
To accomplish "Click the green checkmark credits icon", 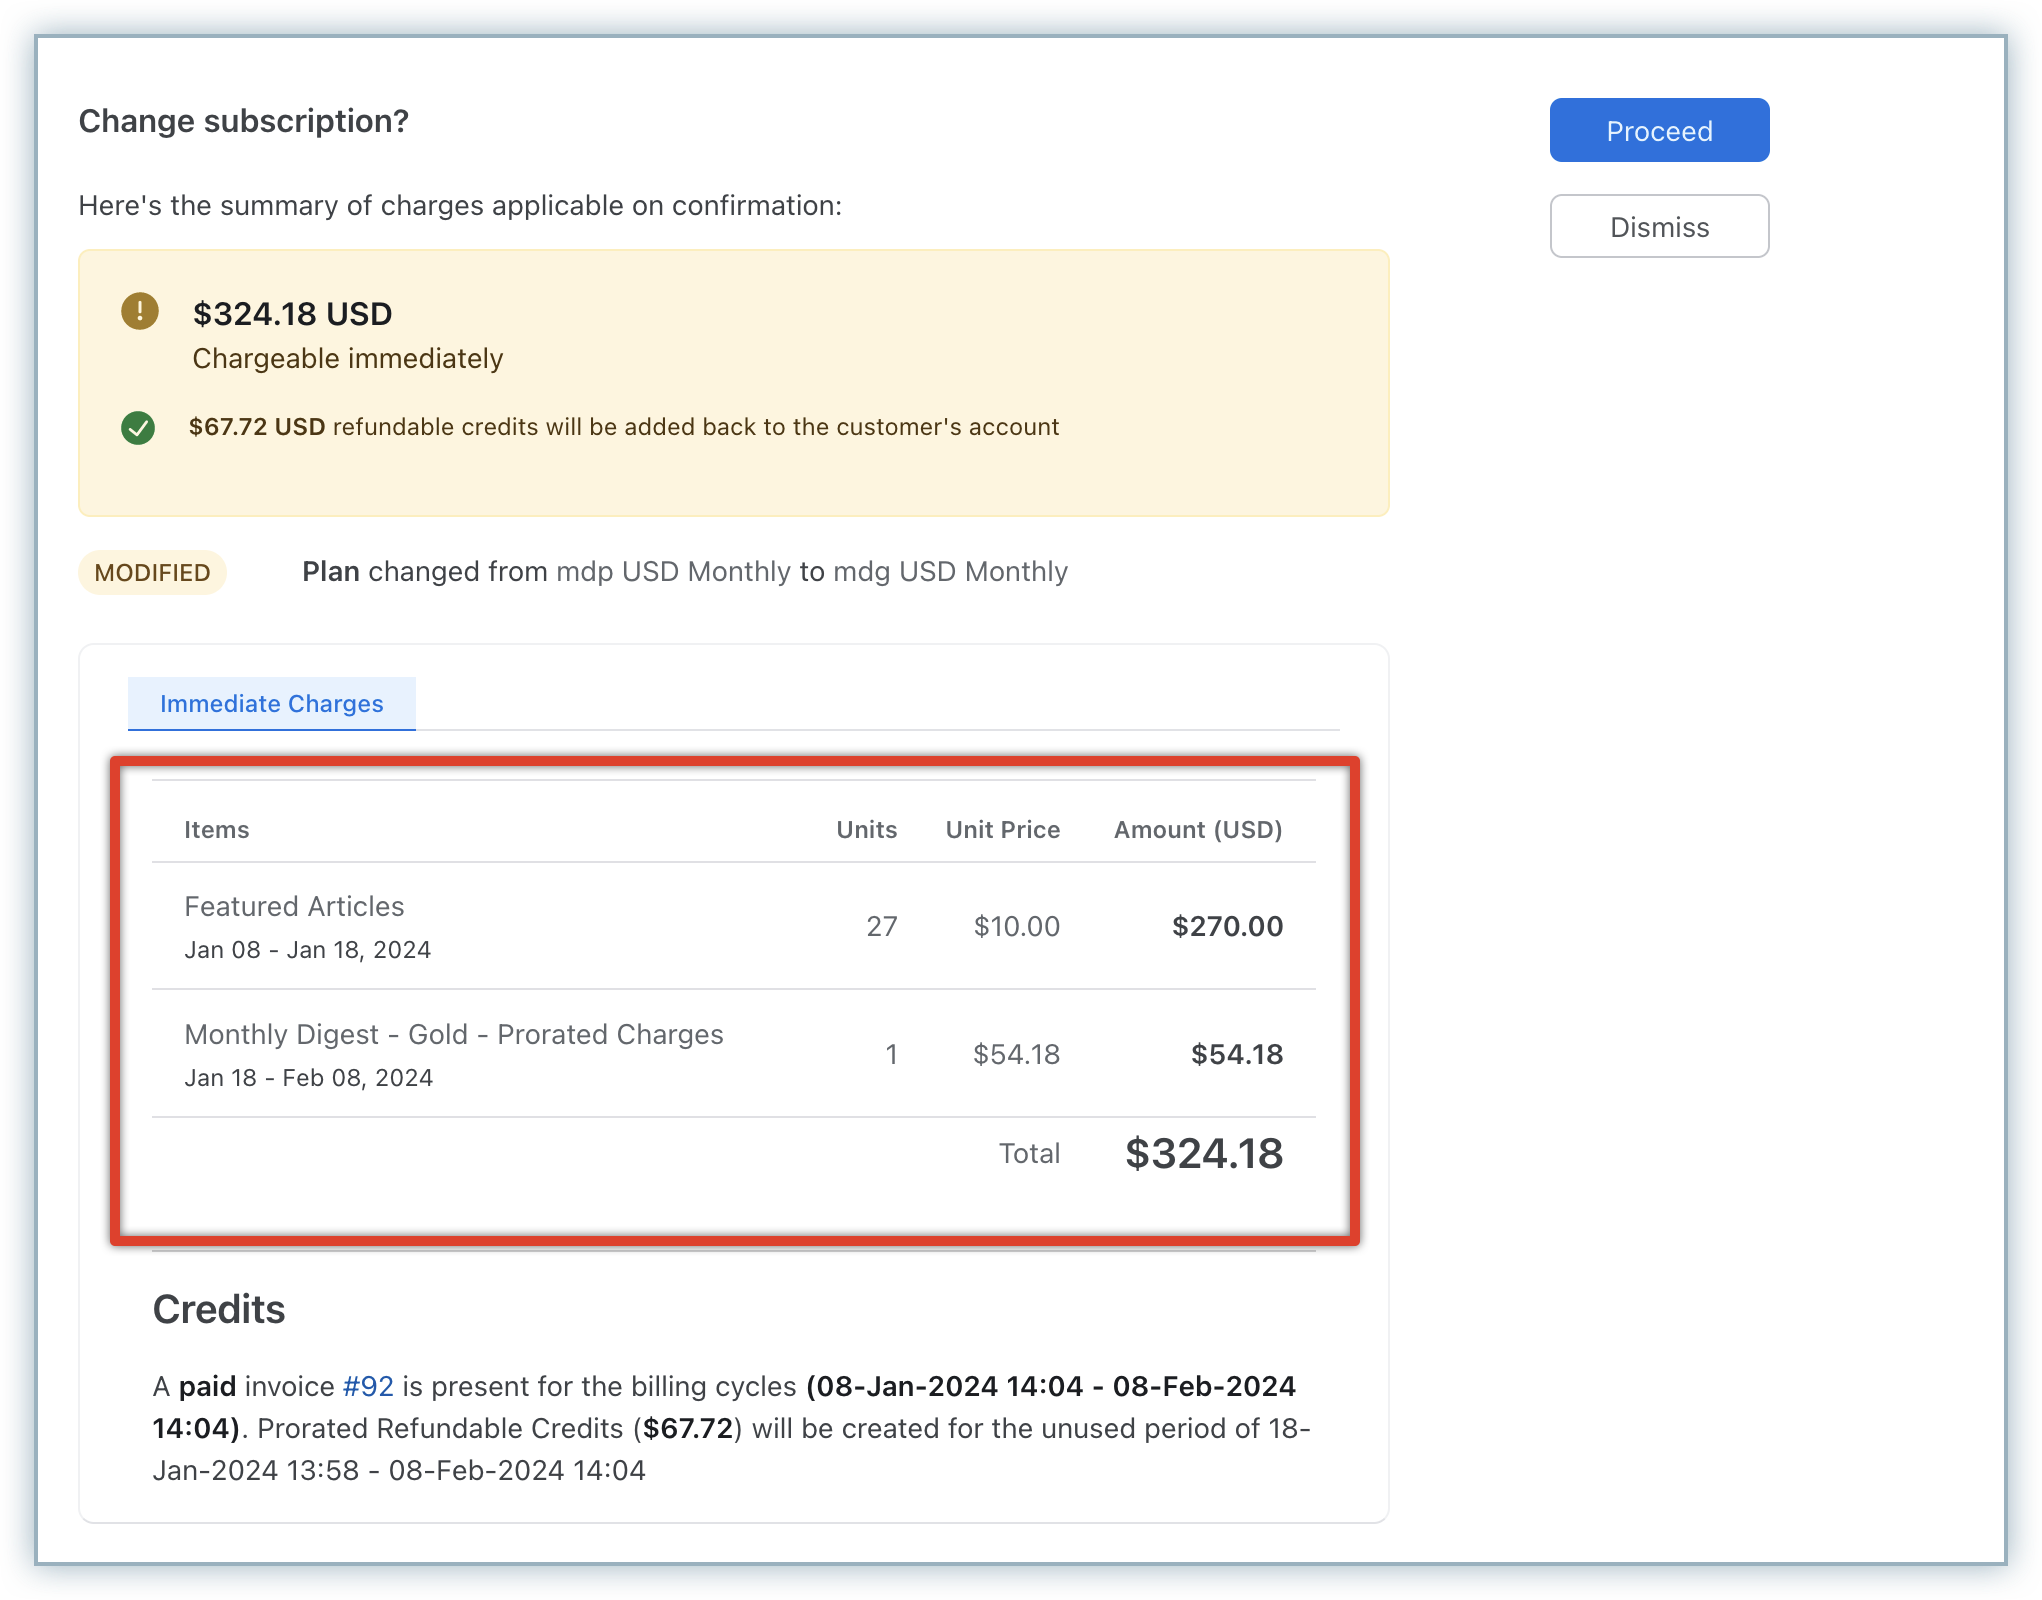I will pyautogui.click(x=138, y=427).
